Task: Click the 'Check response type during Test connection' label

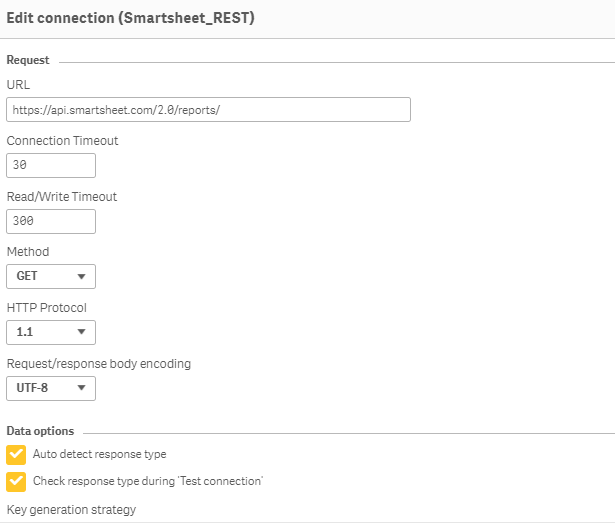Action: click(x=148, y=481)
